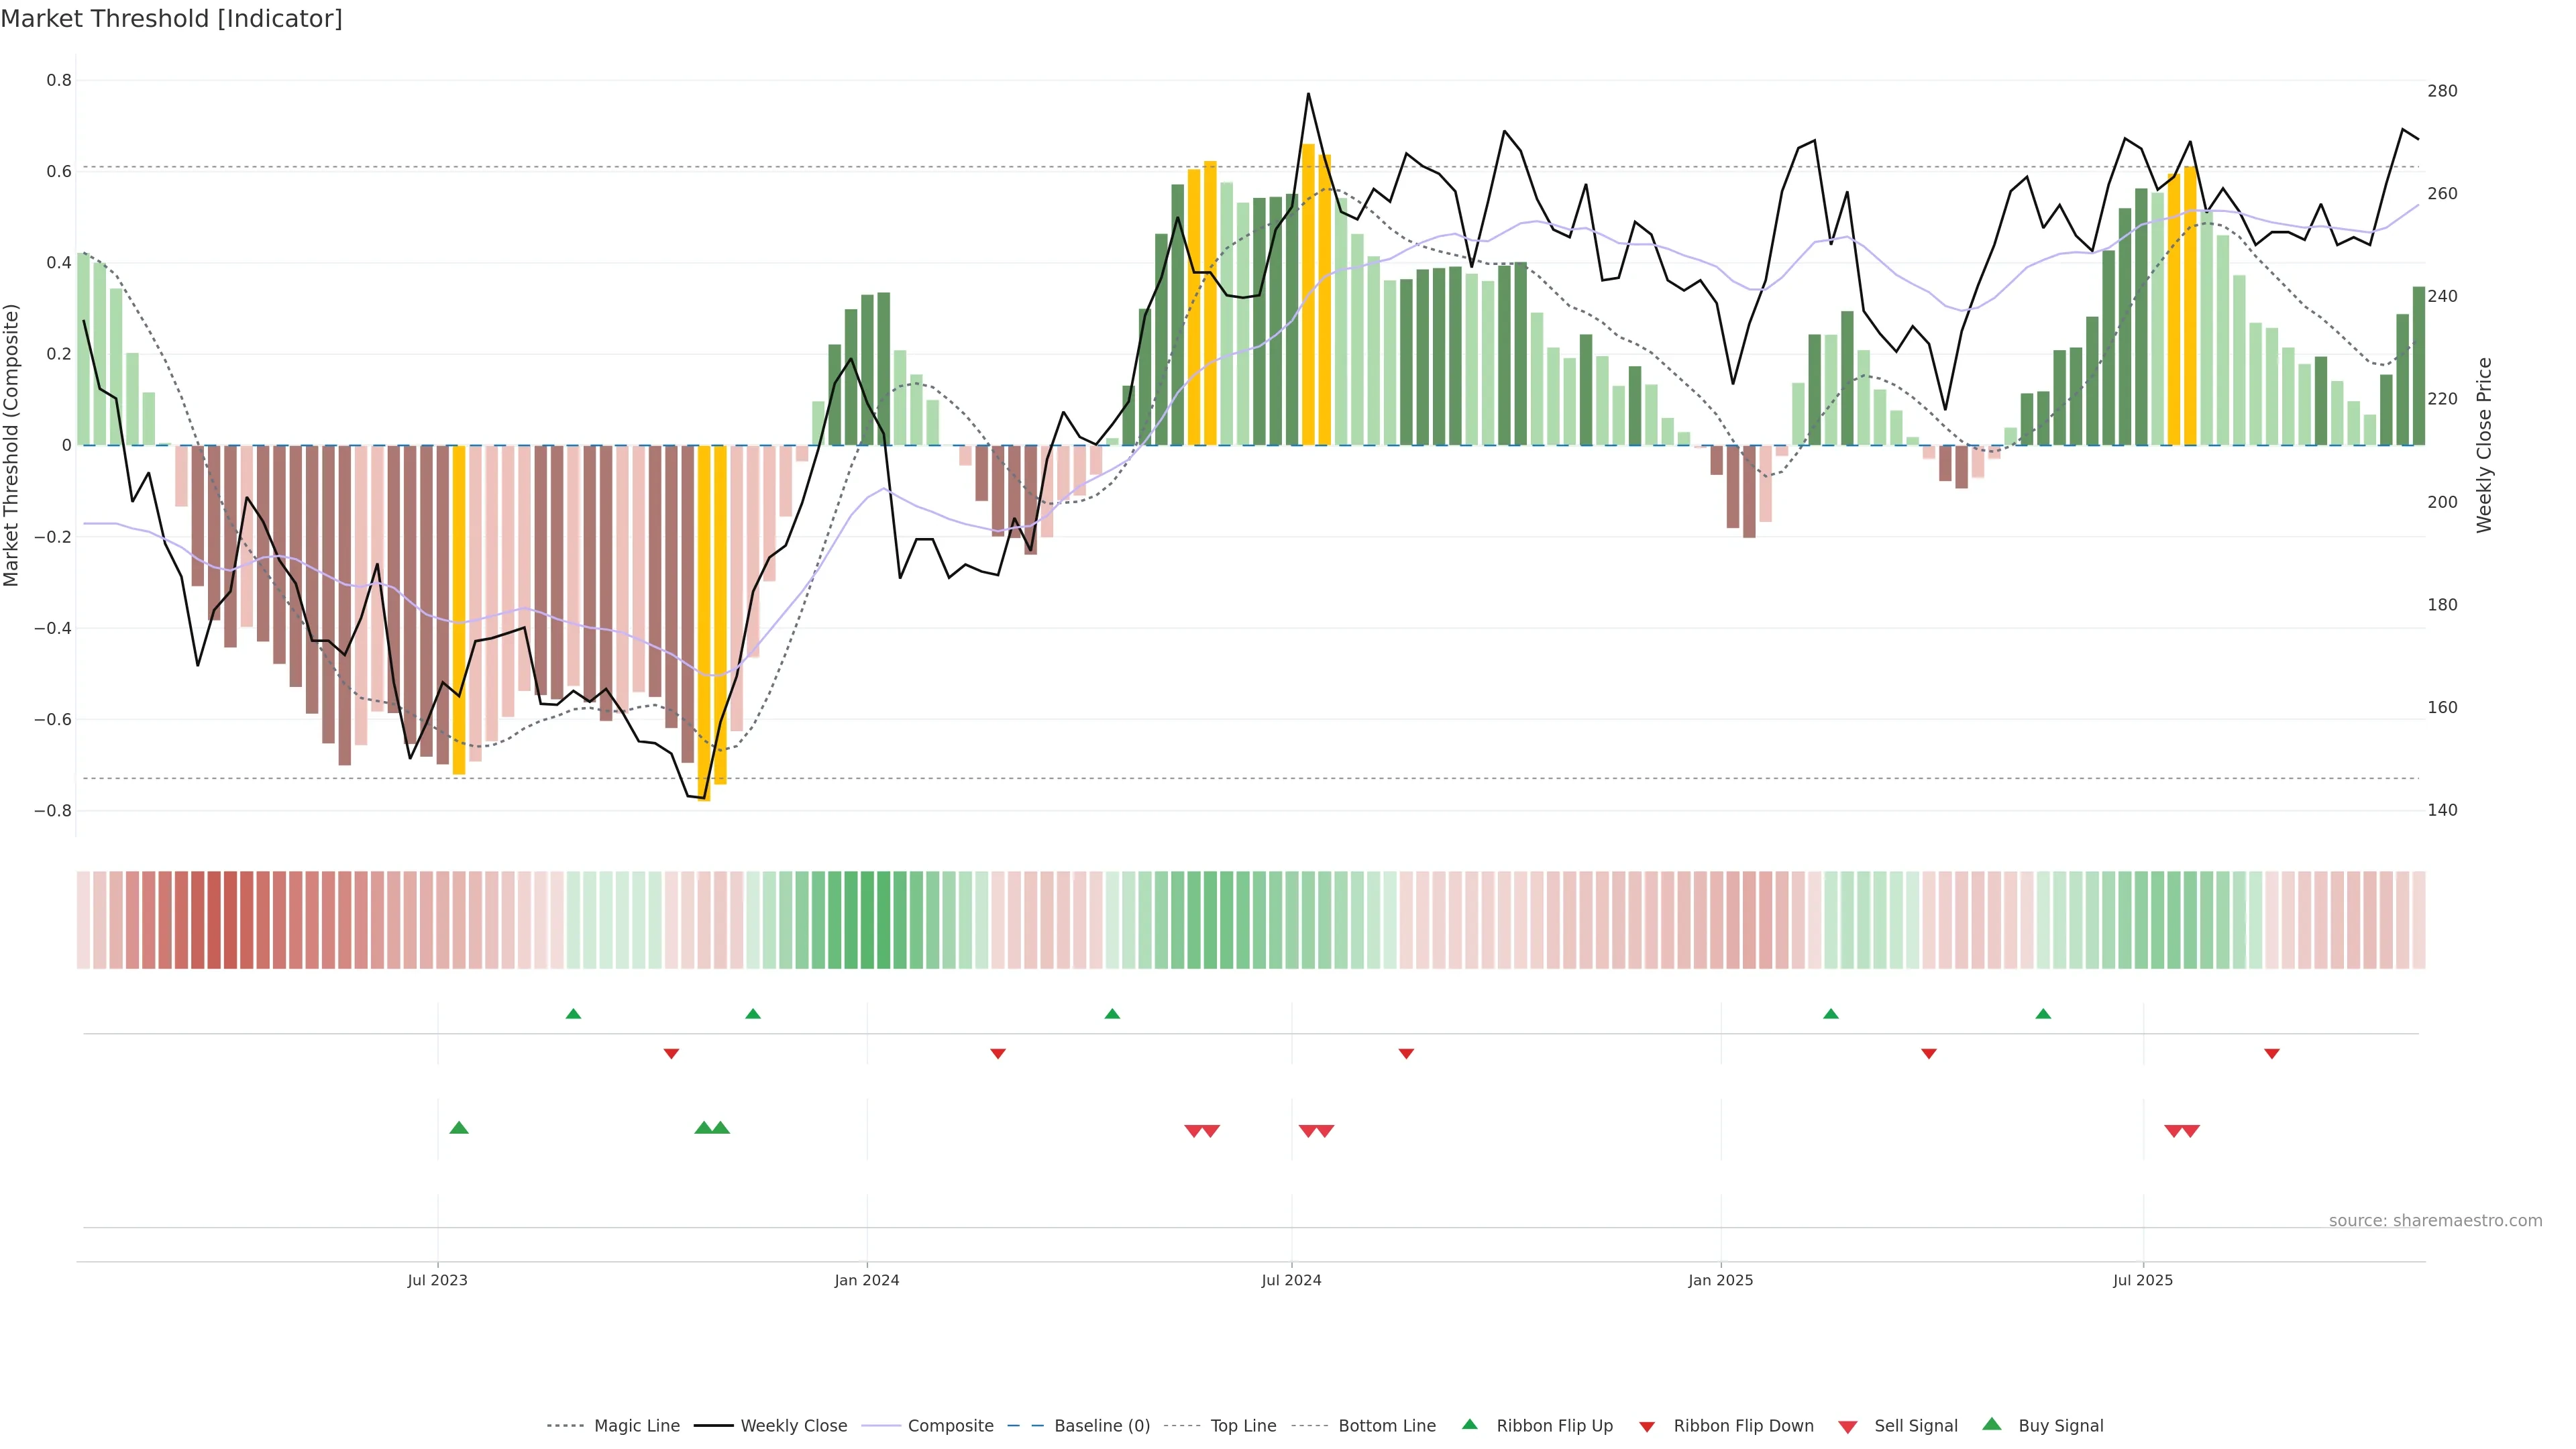Click the Jan 2025 x-axis label

(x=1720, y=1280)
